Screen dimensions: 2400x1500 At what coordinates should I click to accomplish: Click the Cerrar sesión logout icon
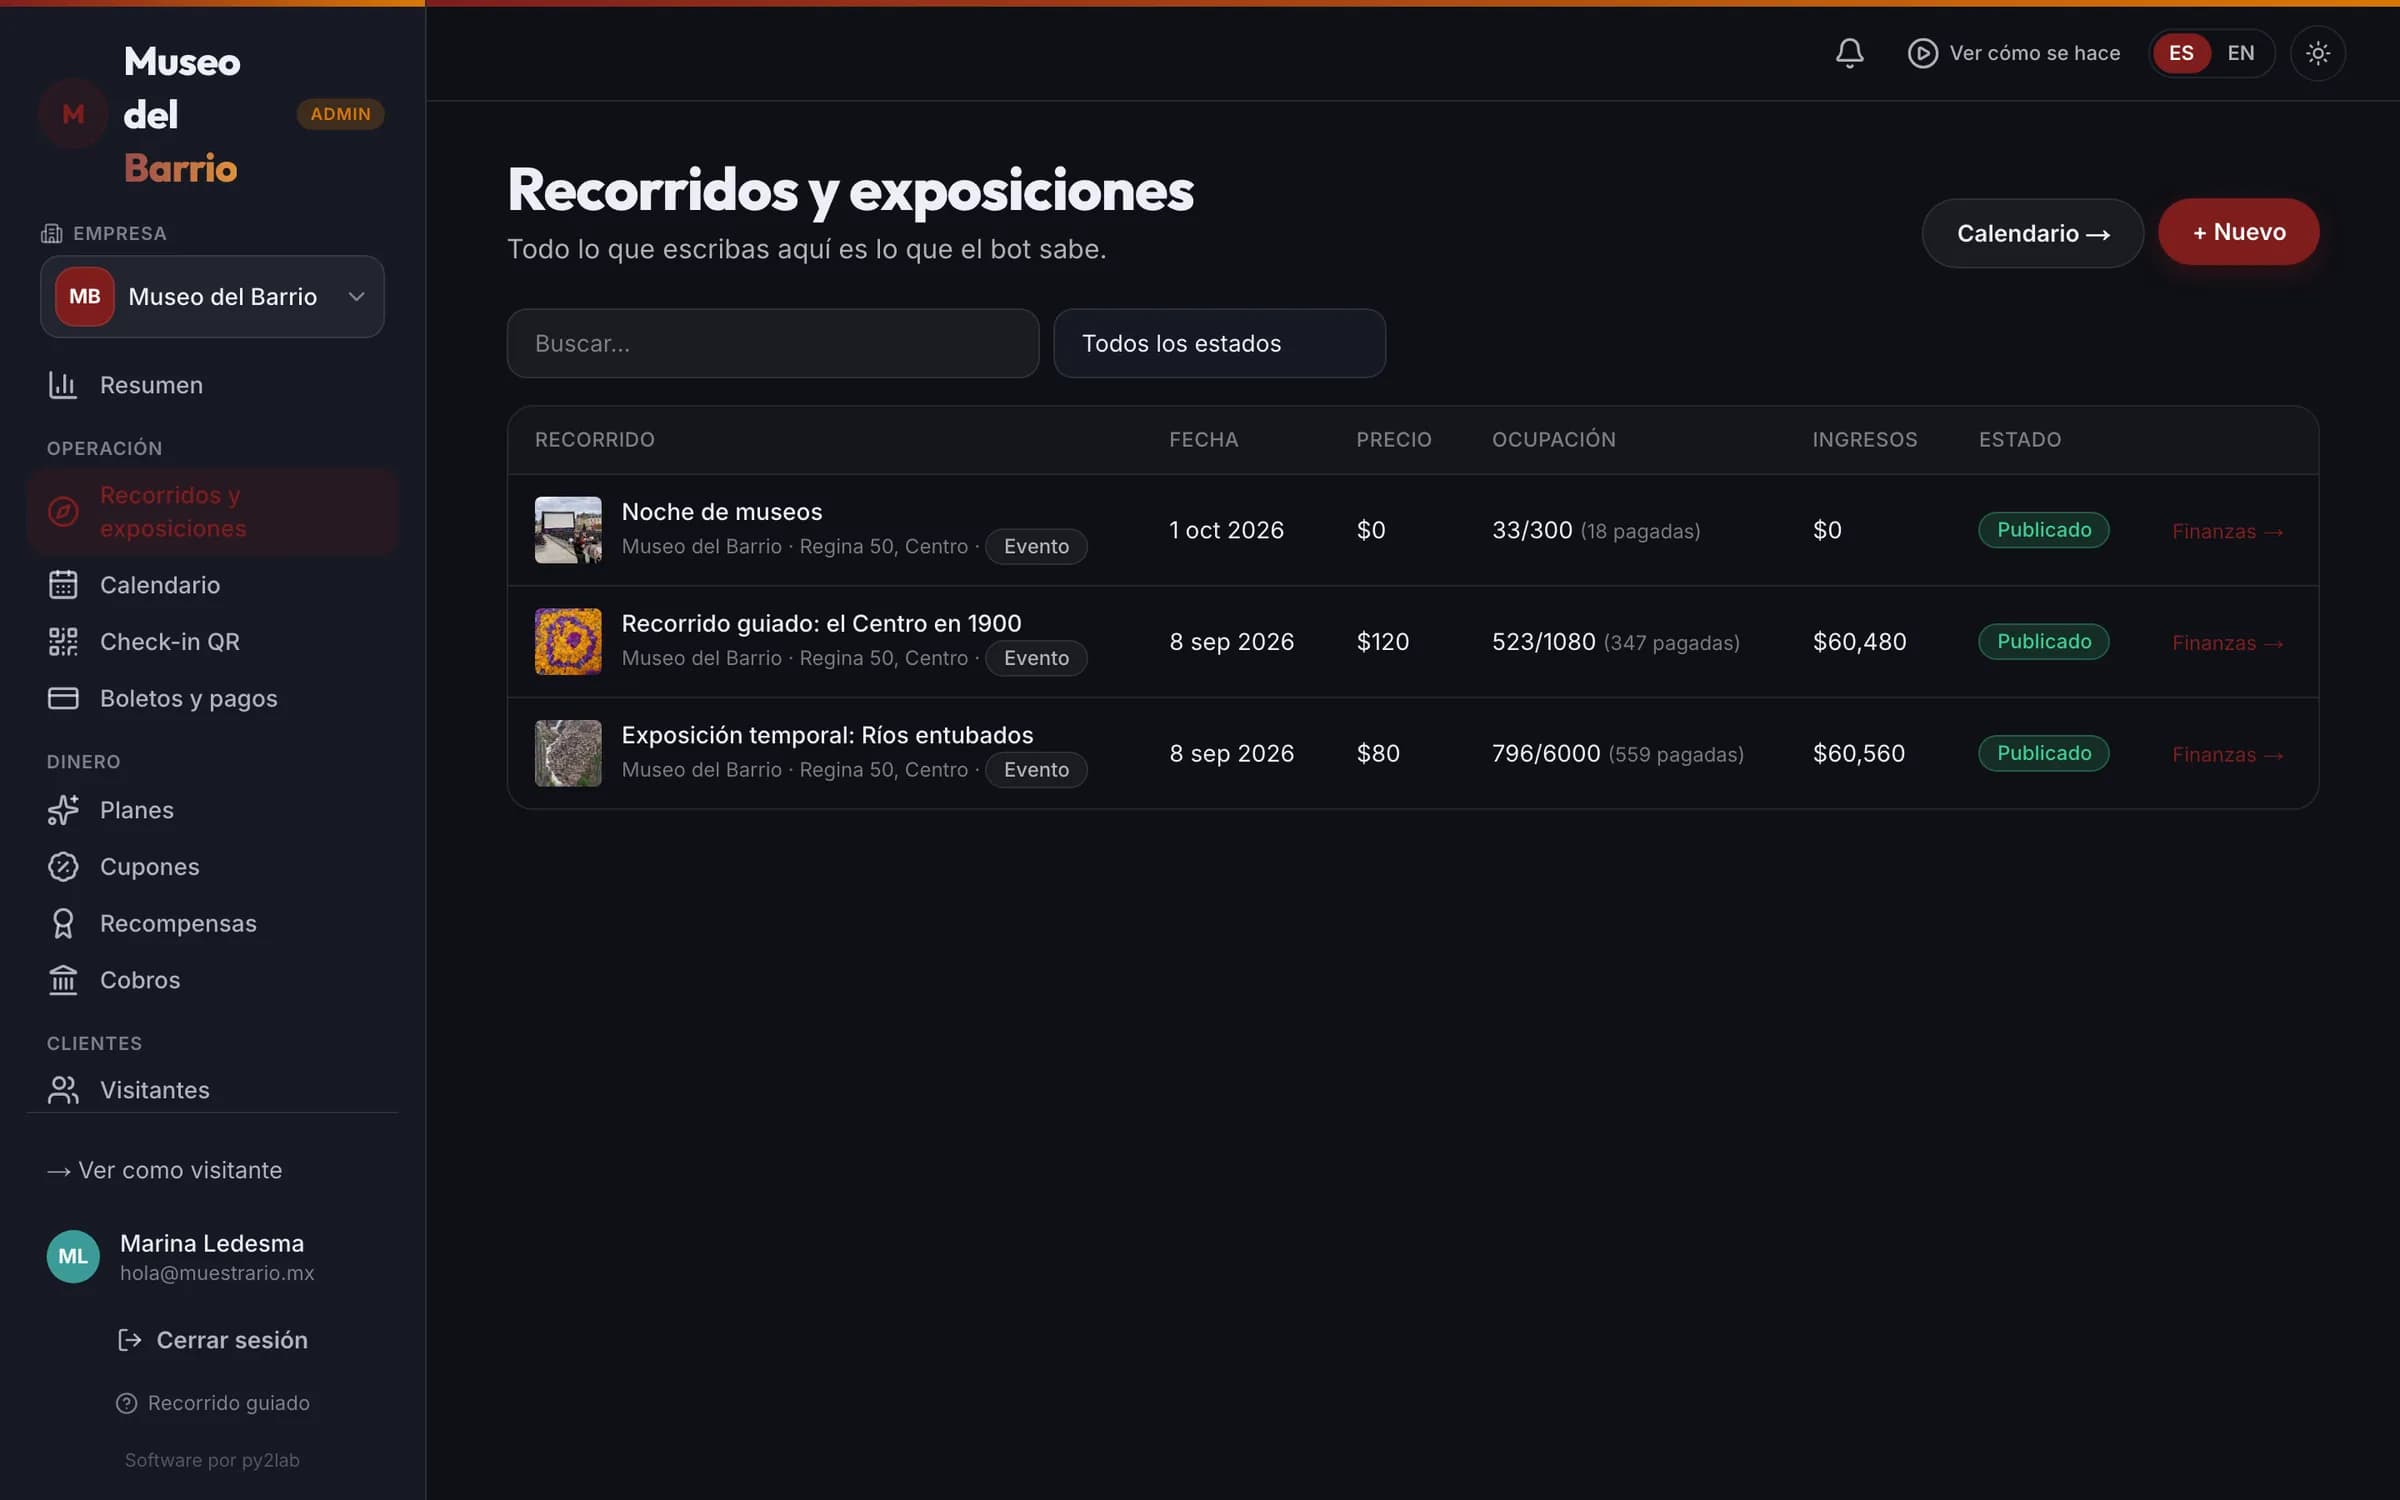tap(129, 1340)
